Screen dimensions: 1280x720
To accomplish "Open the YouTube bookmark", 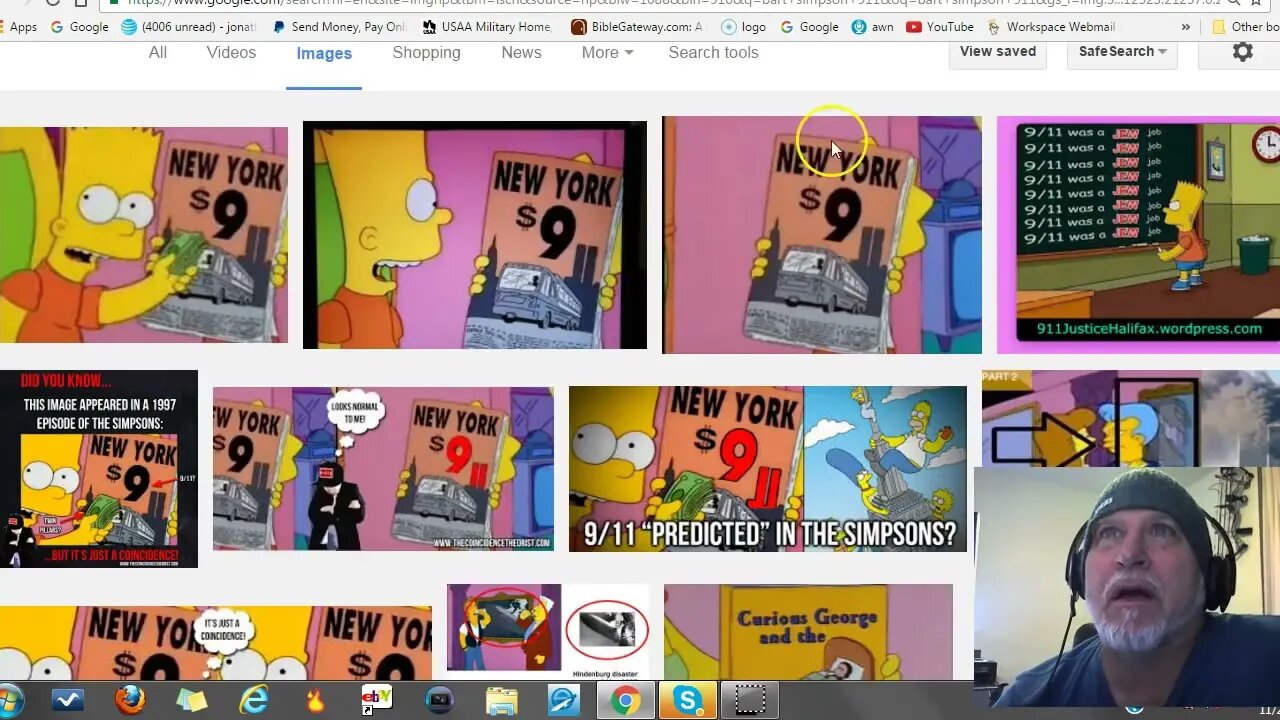I will pyautogui.click(x=940, y=27).
